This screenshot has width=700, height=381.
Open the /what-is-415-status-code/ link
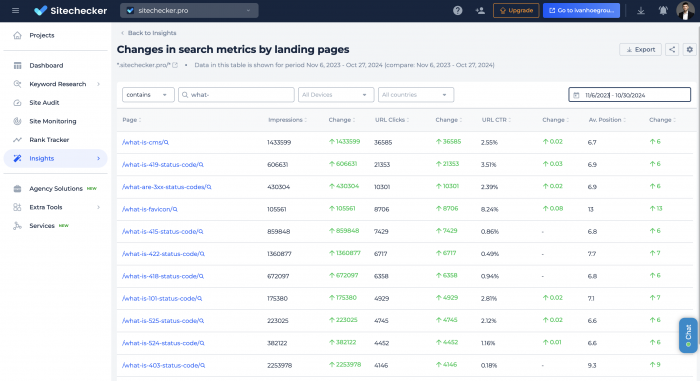(160, 232)
